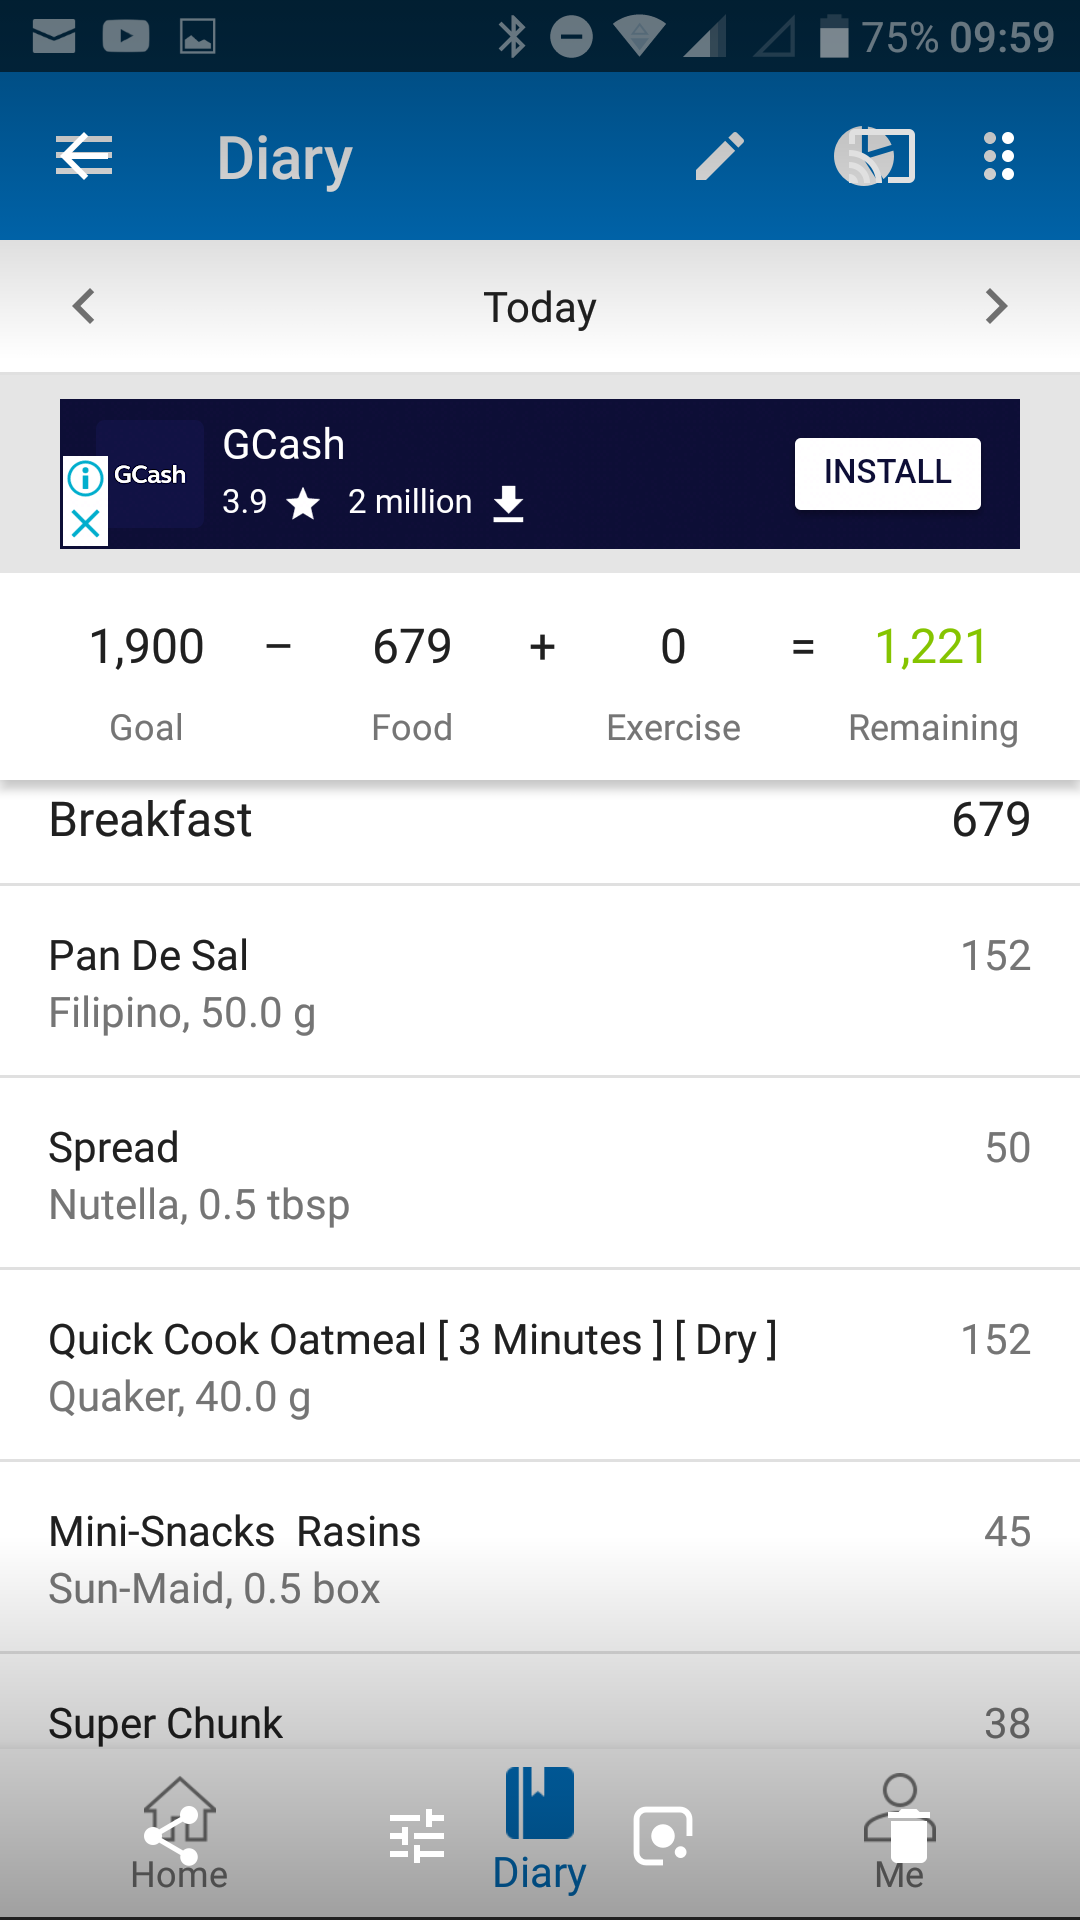Open the more options dots menu
The height and width of the screenshot is (1920, 1080).
pos(999,157)
